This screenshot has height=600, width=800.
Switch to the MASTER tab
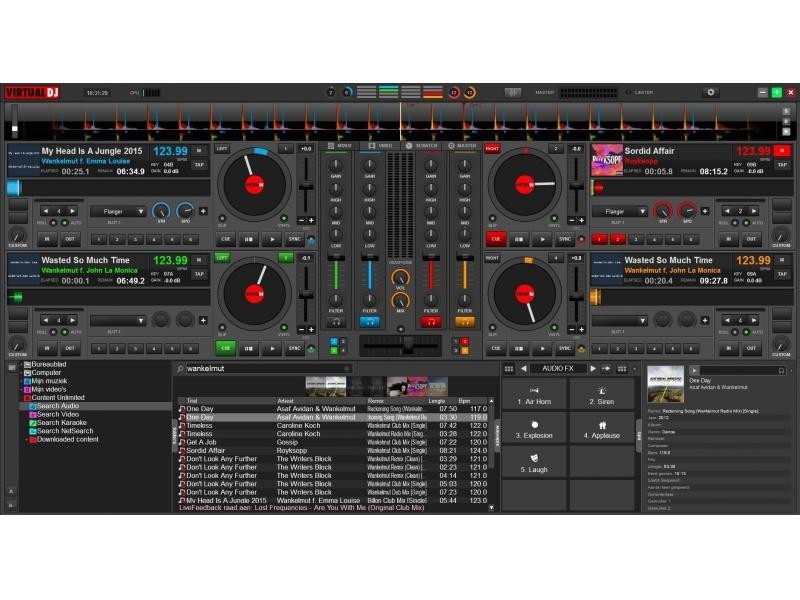pyautogui.click(x=462, y=146)
